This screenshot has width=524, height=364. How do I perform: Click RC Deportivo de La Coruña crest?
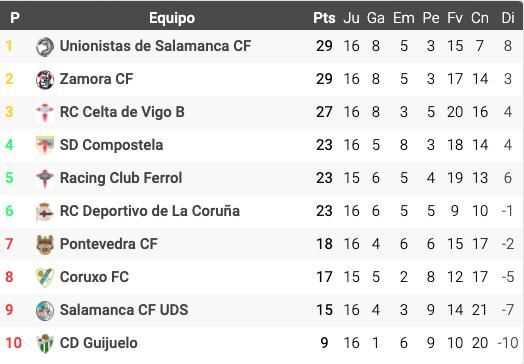pyautogui.click(x=45, y=212)
